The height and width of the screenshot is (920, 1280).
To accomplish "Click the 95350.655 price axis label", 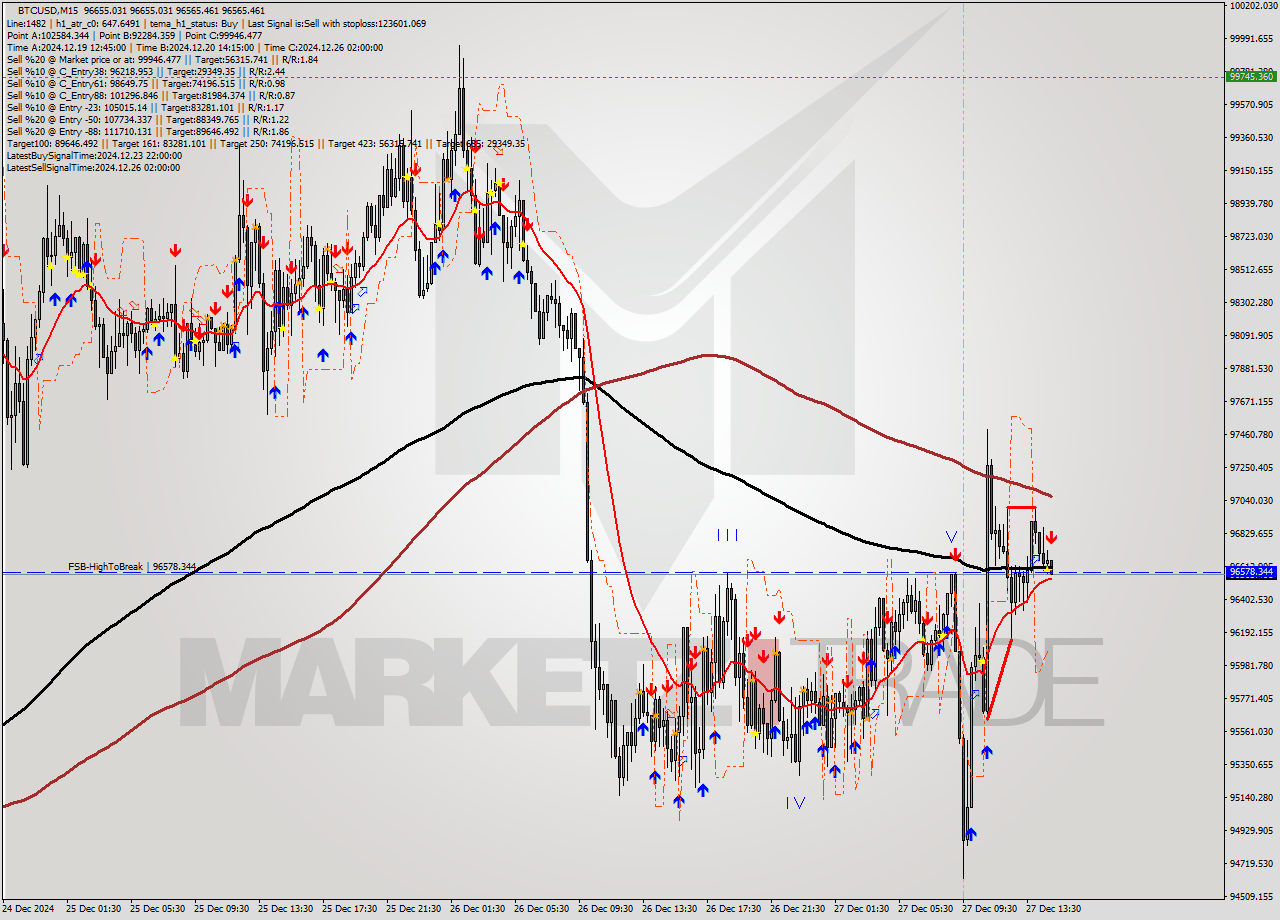I will pos(1254,764).
